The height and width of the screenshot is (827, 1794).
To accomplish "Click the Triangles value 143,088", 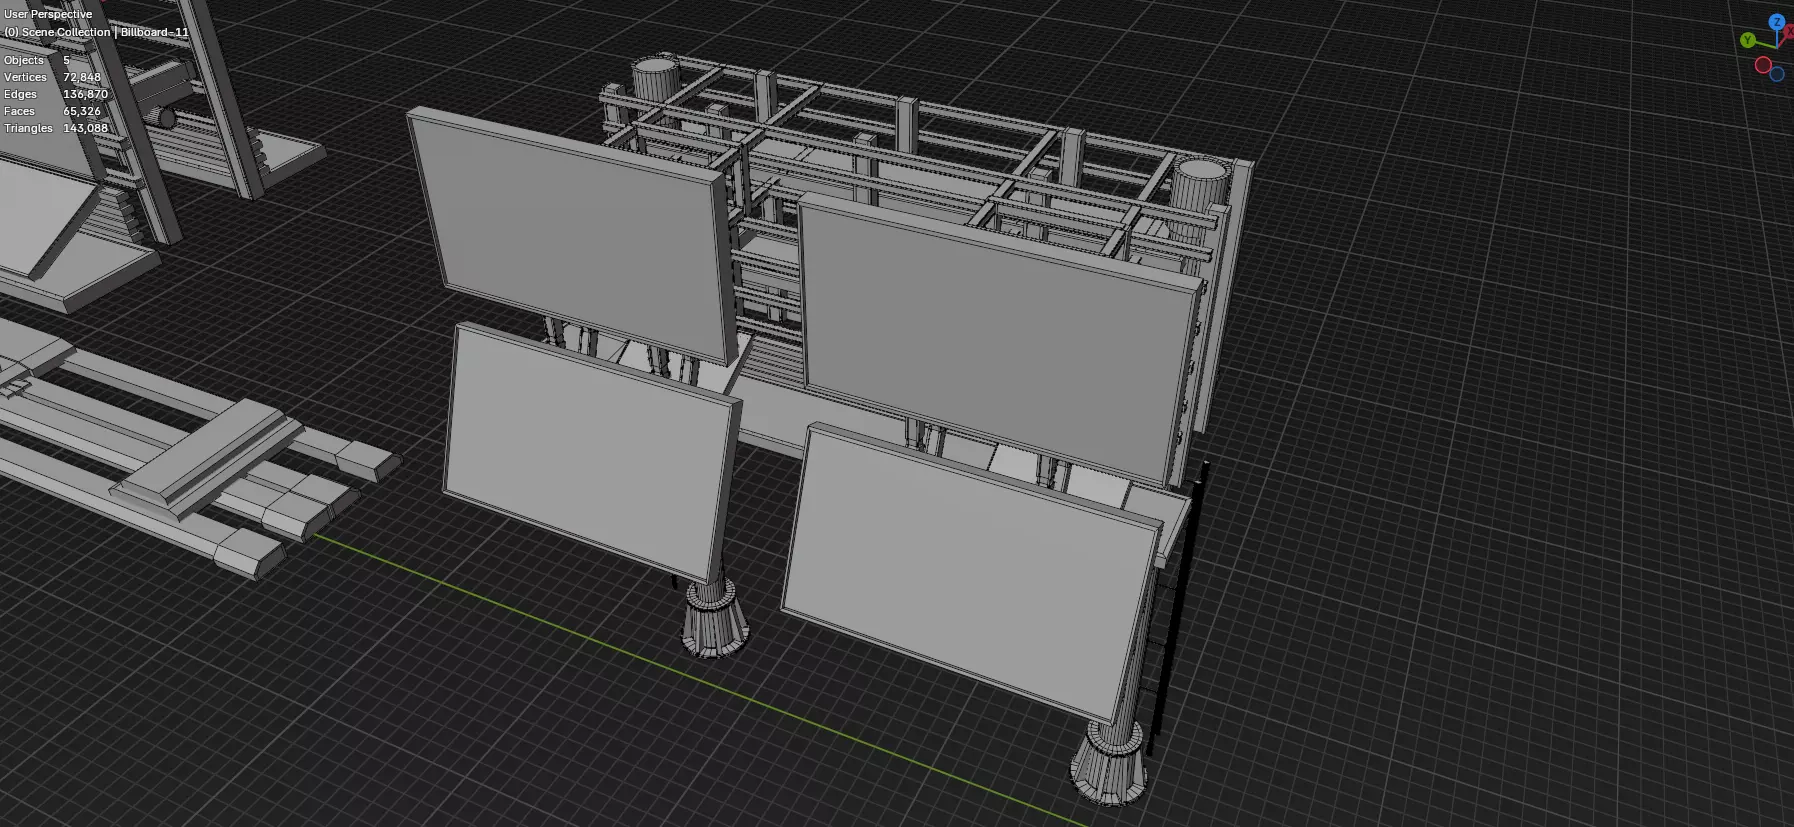I will click(x=85, y=128).
